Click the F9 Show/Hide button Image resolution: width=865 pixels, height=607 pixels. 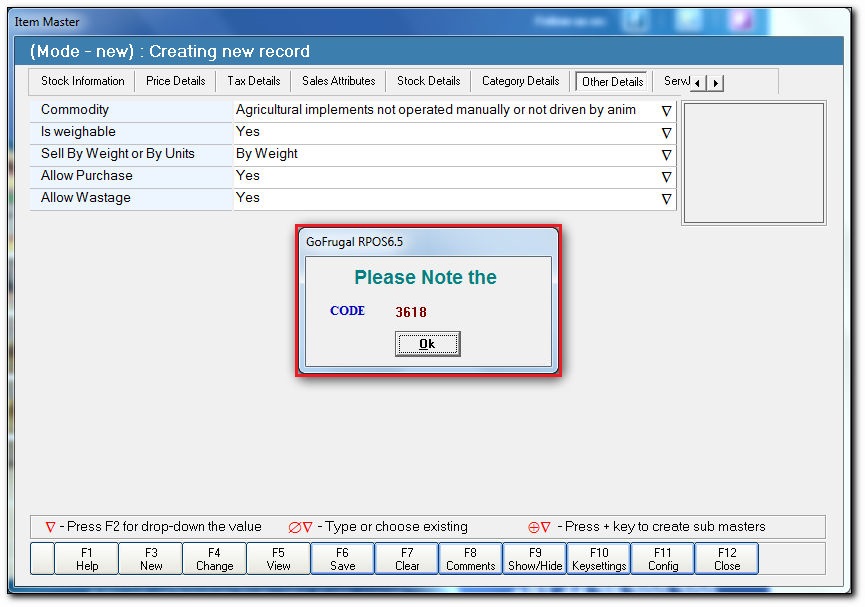pyautogui.click(x=535, y=559)
